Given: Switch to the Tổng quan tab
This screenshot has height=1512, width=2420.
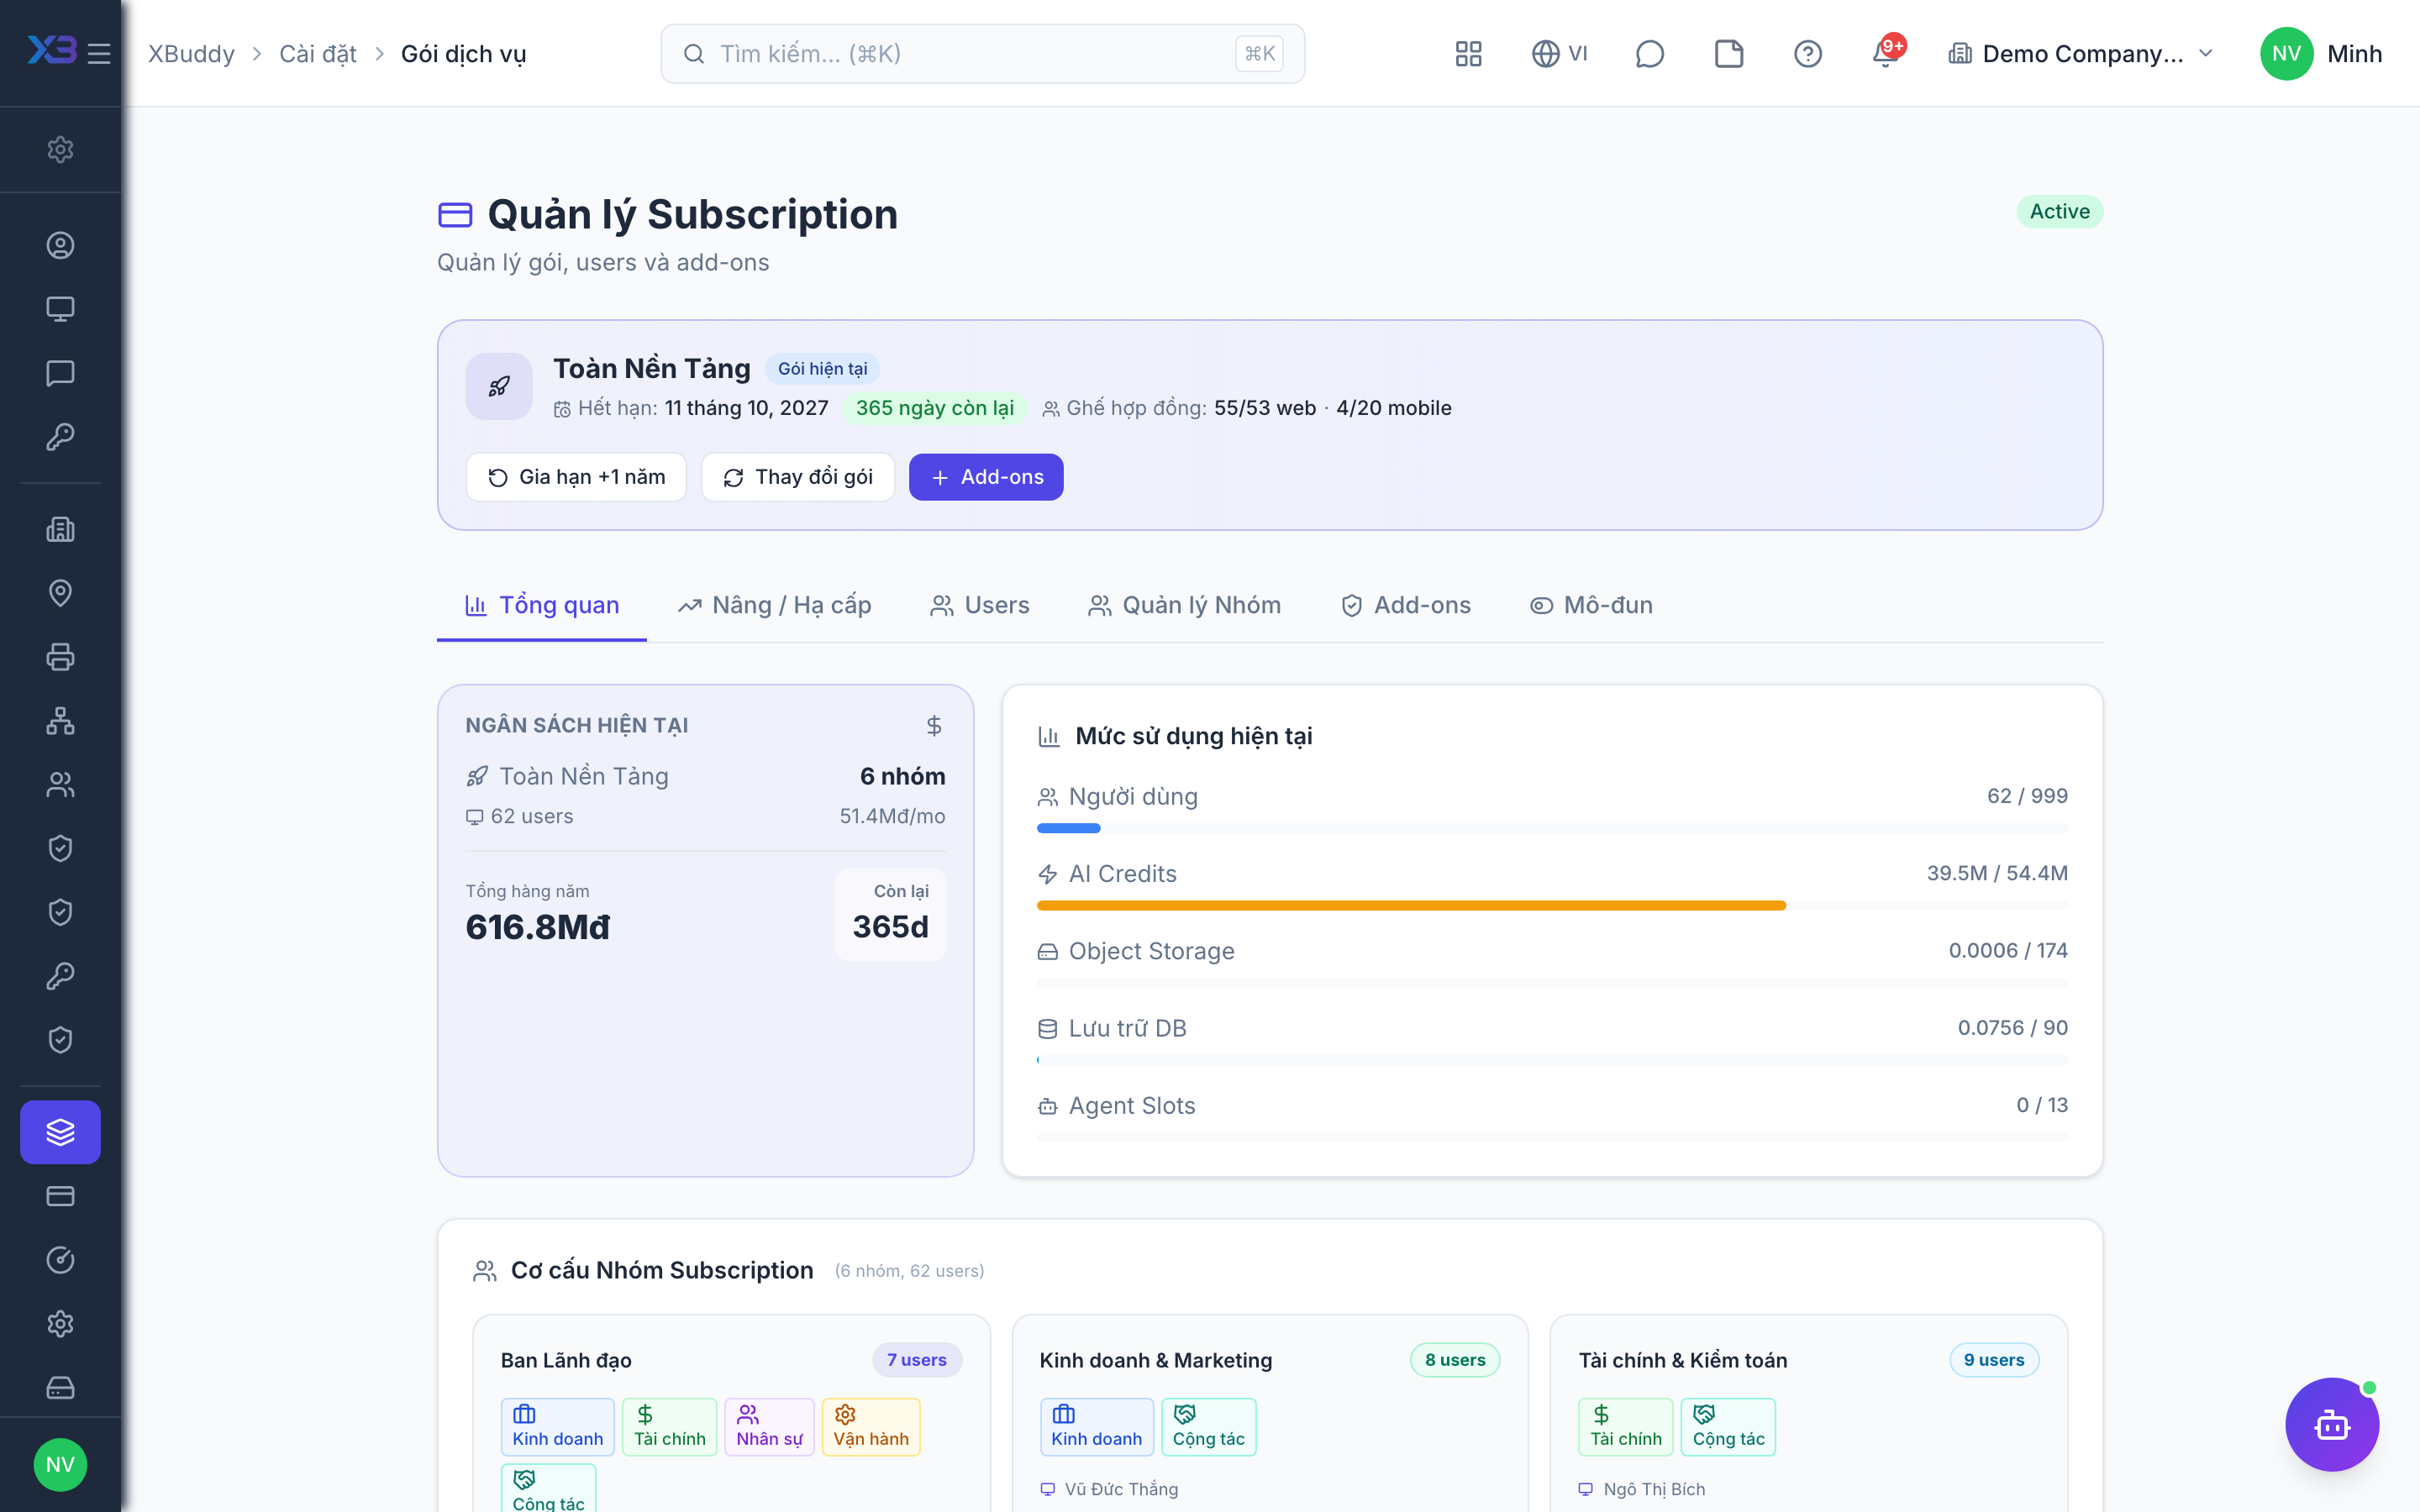Looking at the screenshot, I should click(x=542, y=605).
